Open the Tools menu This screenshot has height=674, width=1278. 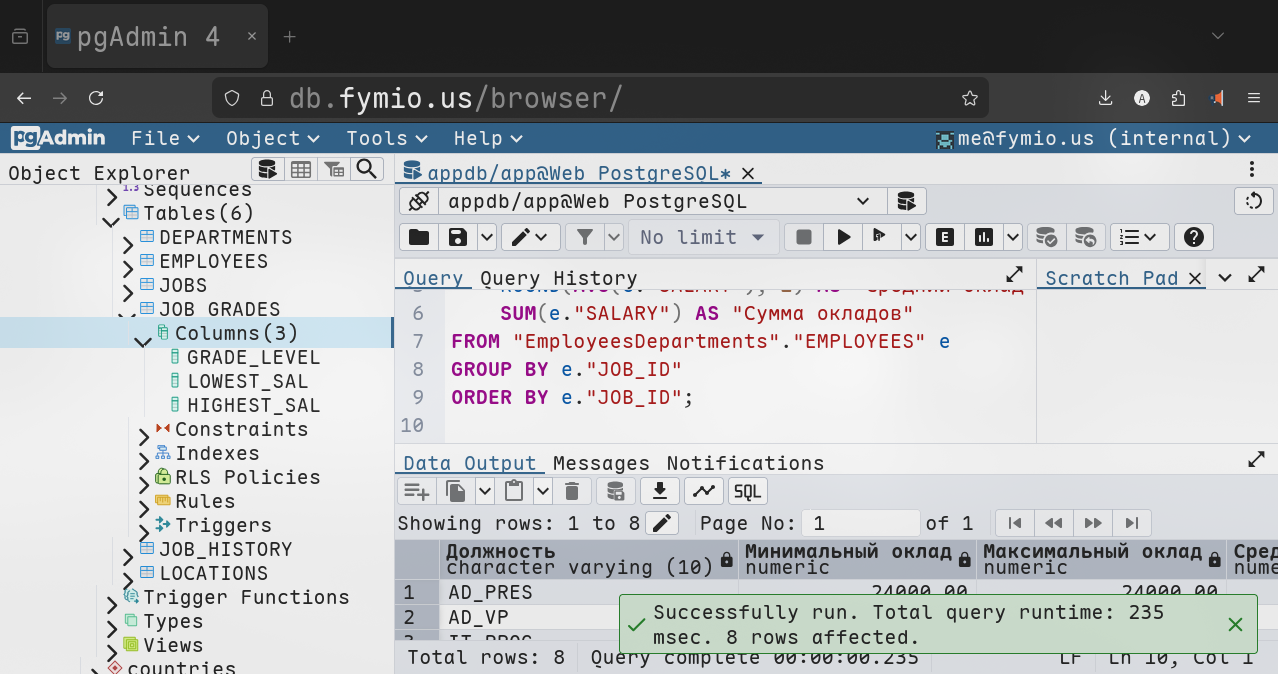tap(386, 138)
